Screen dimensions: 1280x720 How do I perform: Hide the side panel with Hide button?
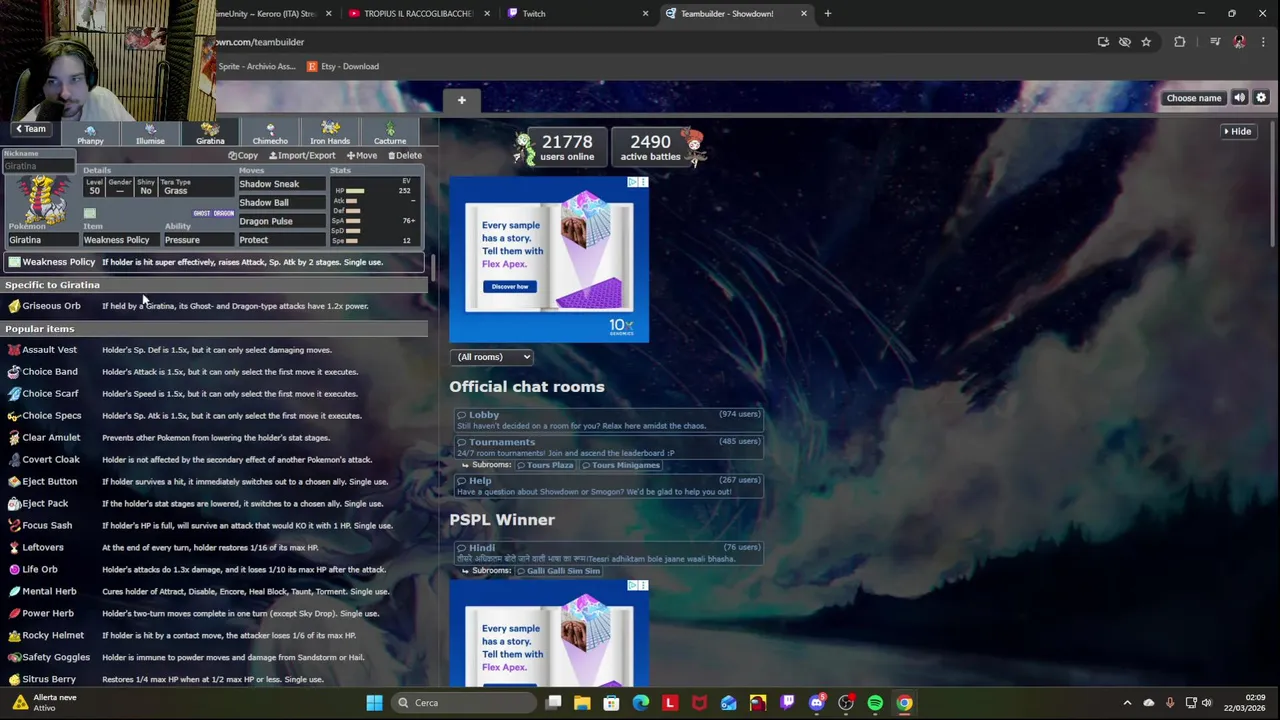tap(1238, 131)
